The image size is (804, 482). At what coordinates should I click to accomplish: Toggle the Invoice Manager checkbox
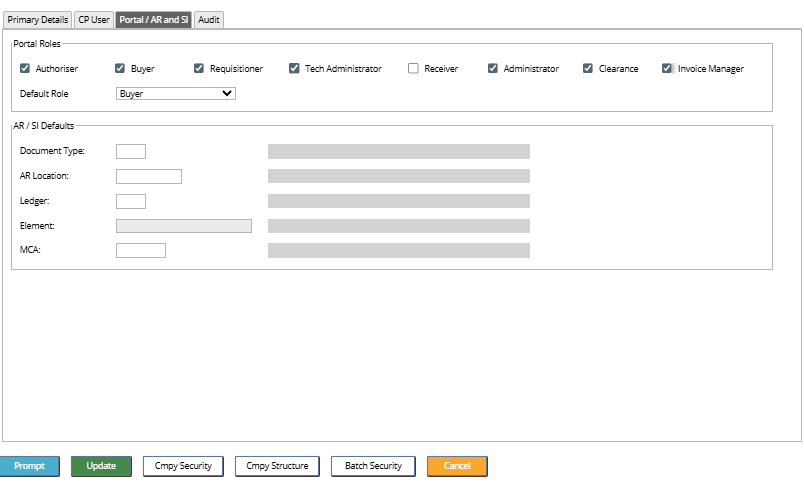[667, 68]
